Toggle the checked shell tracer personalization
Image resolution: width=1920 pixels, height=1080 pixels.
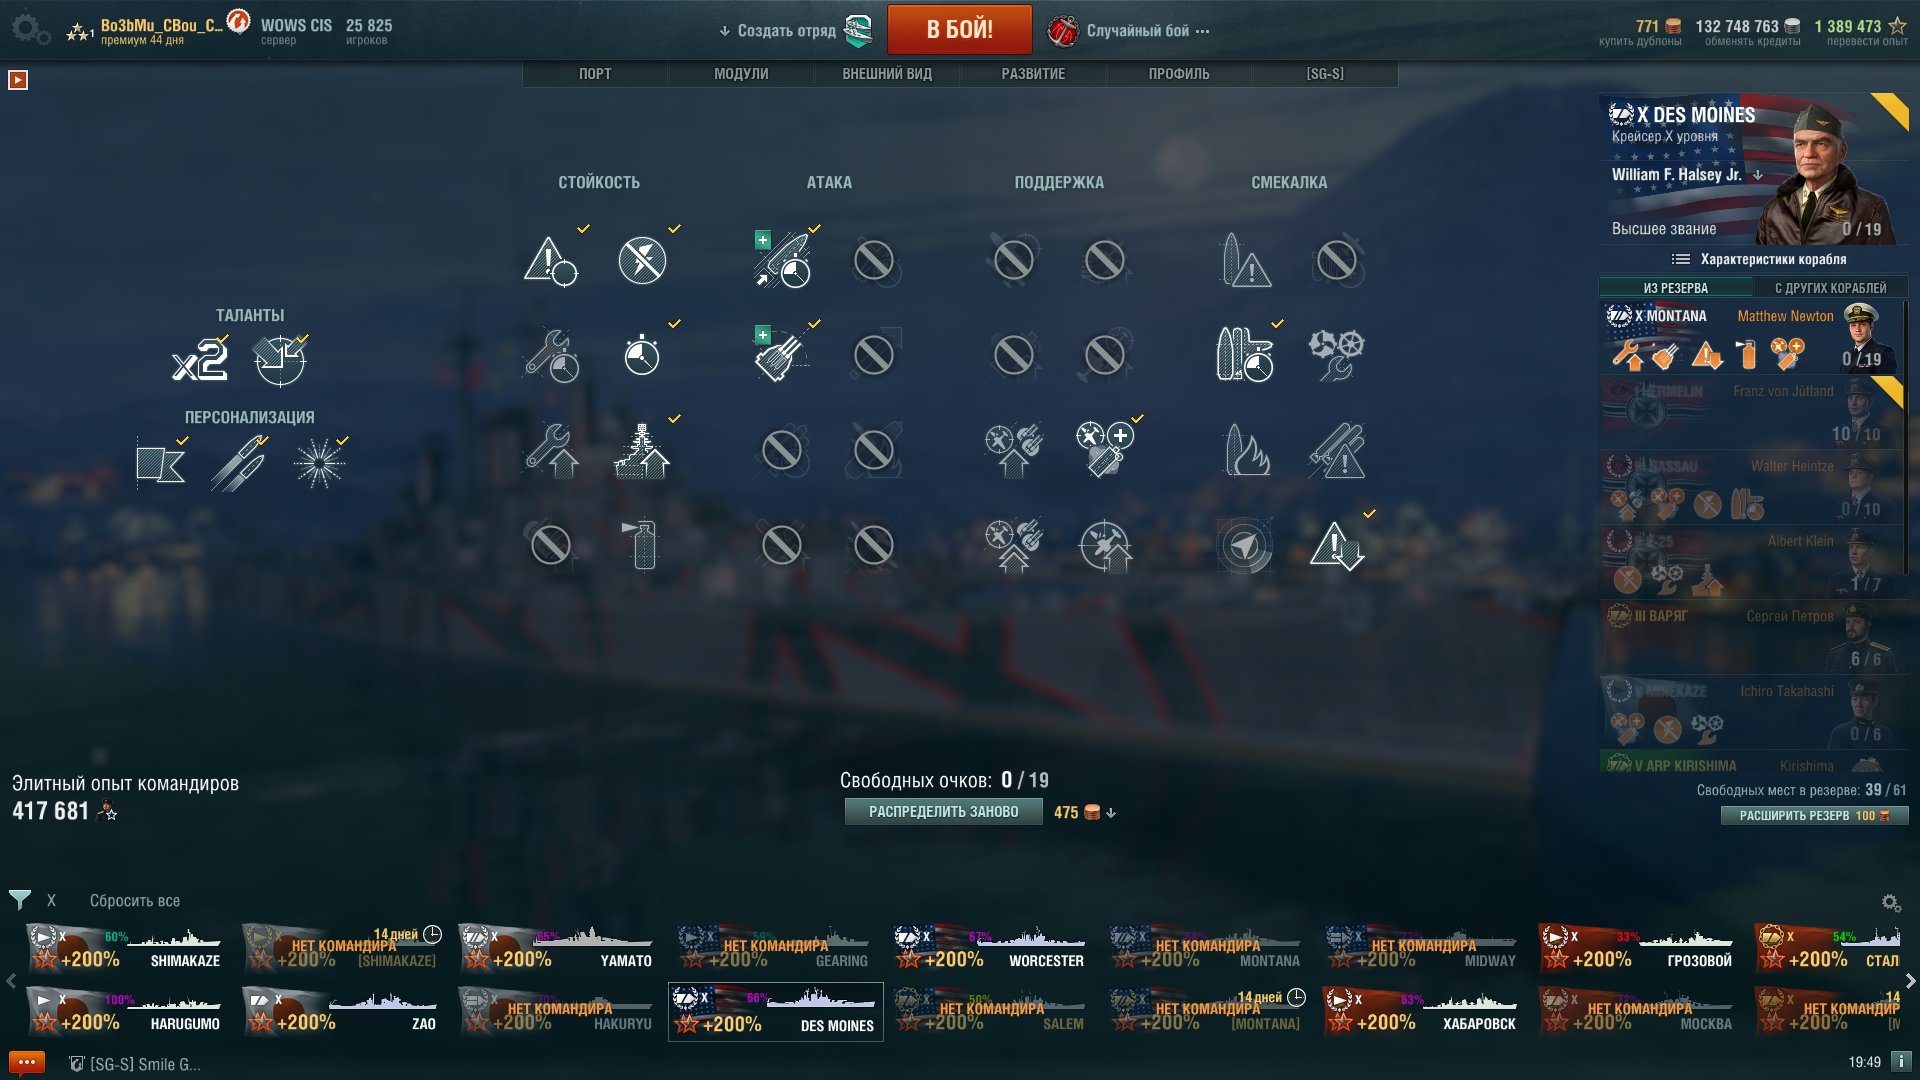[238, 465]
